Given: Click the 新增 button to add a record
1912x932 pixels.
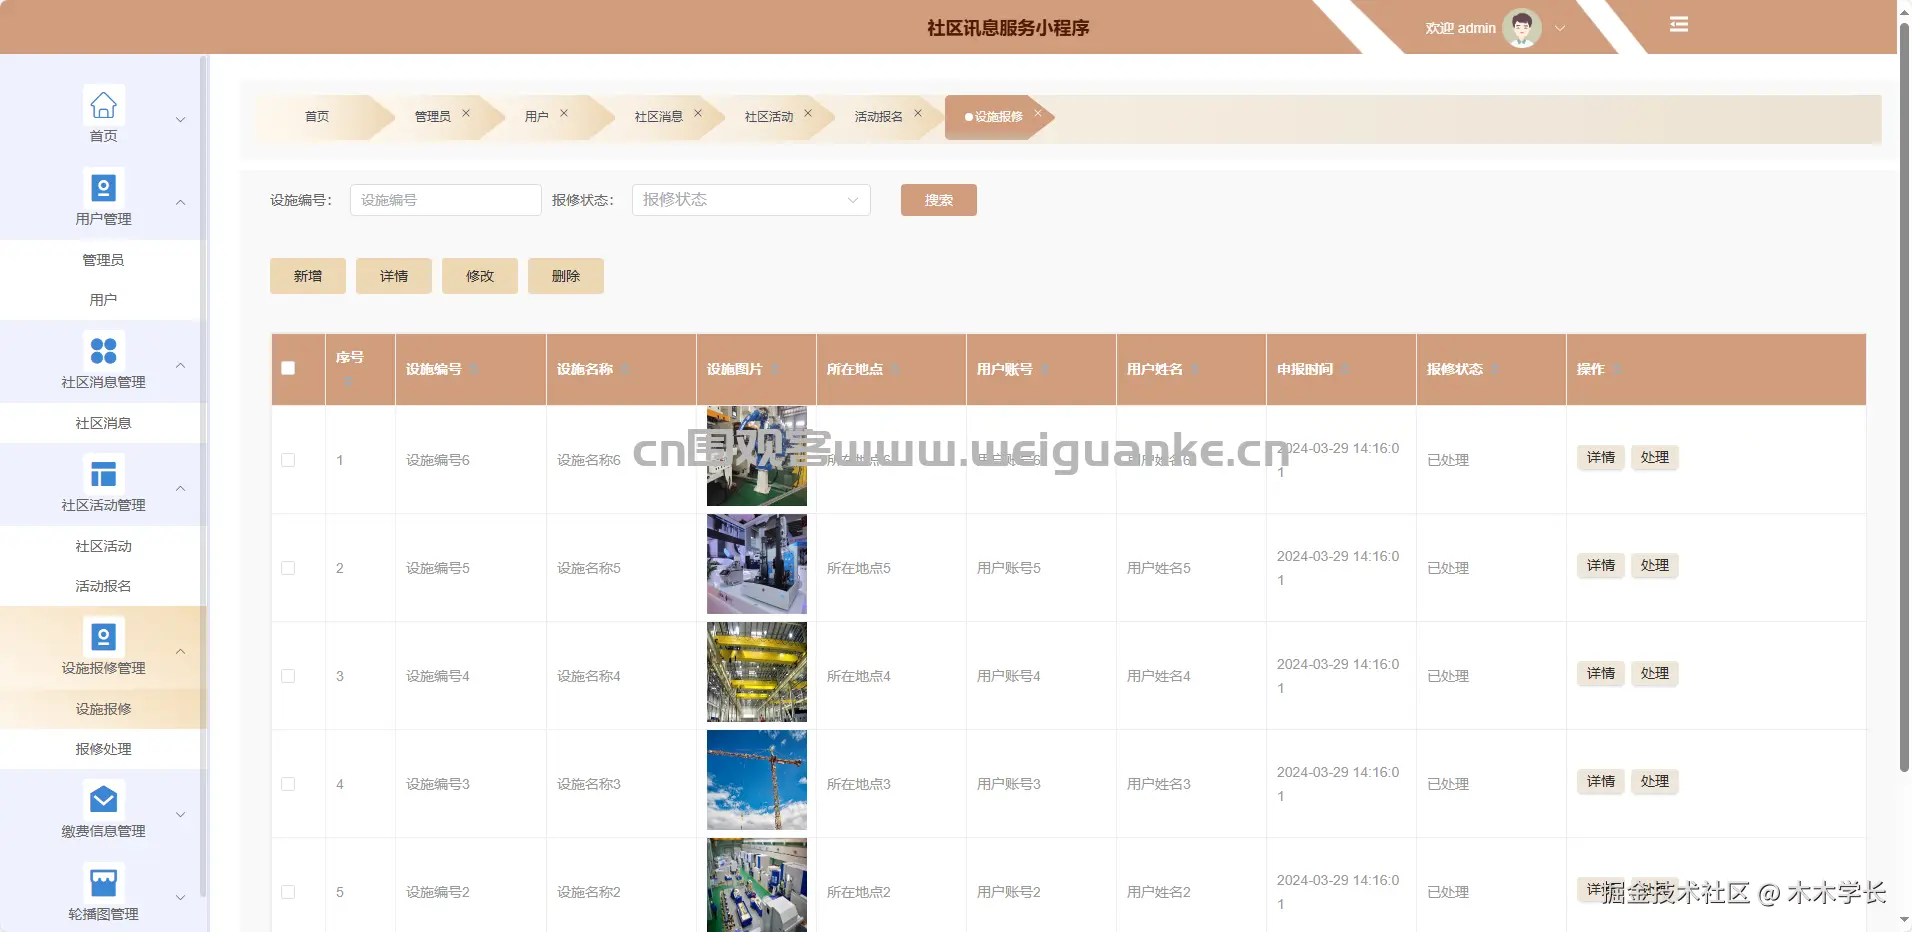Looking at the screenshot, I should [307, 275].
